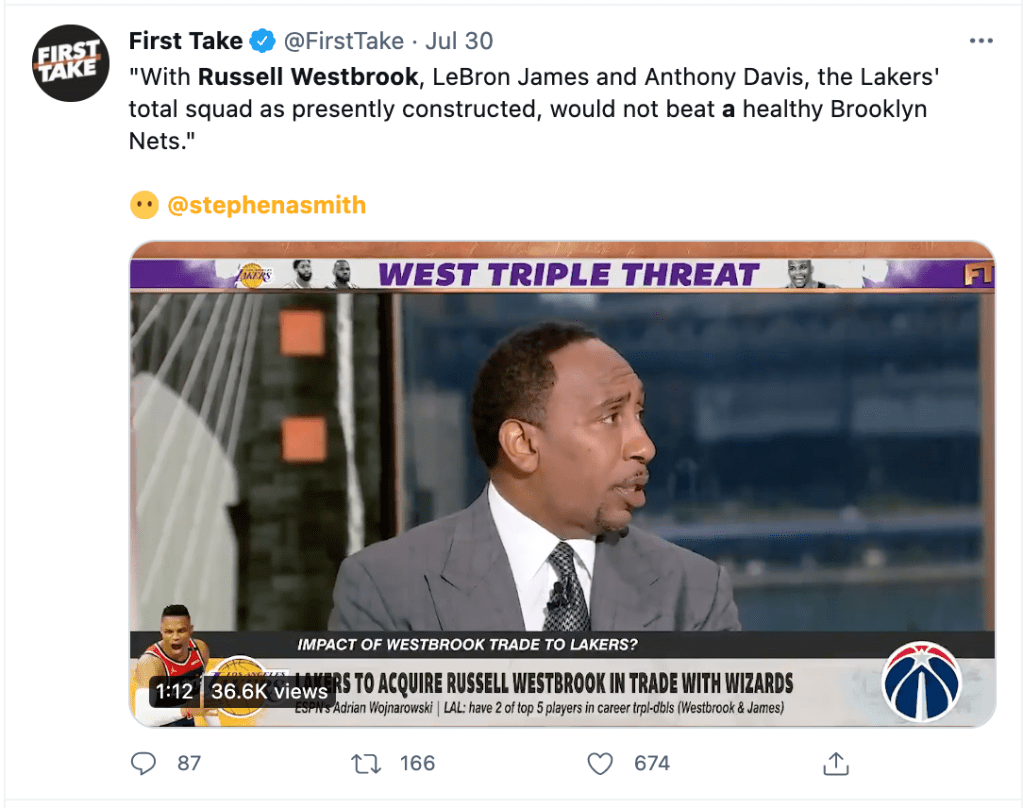Click the 1:12 video duration badge

[173, 691]
